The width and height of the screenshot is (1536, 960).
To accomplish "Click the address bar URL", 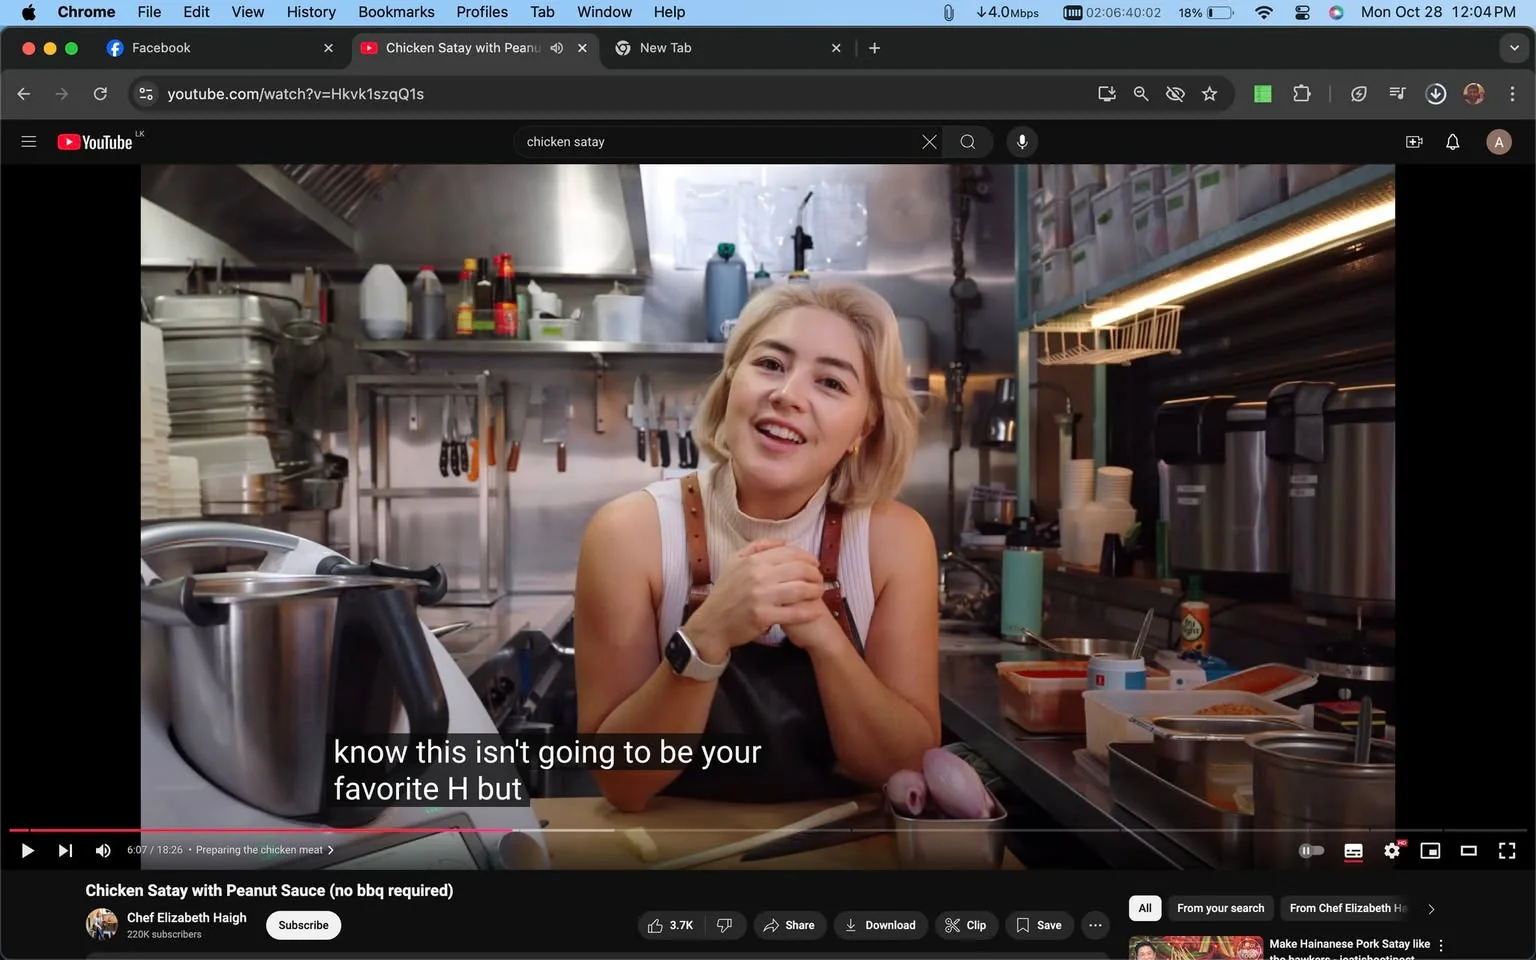I will (x=296, y=94).
